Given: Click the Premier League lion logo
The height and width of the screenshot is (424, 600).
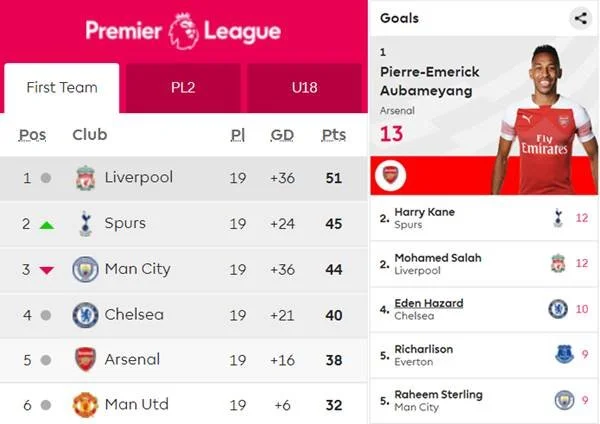Looking at the screenshot, I should pos(184,31).
